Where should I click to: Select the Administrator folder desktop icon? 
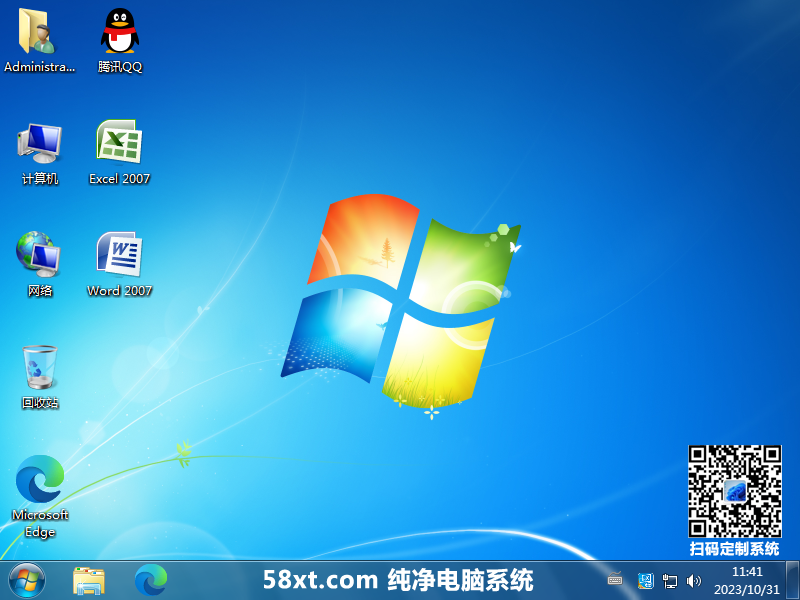click(39, 40)
